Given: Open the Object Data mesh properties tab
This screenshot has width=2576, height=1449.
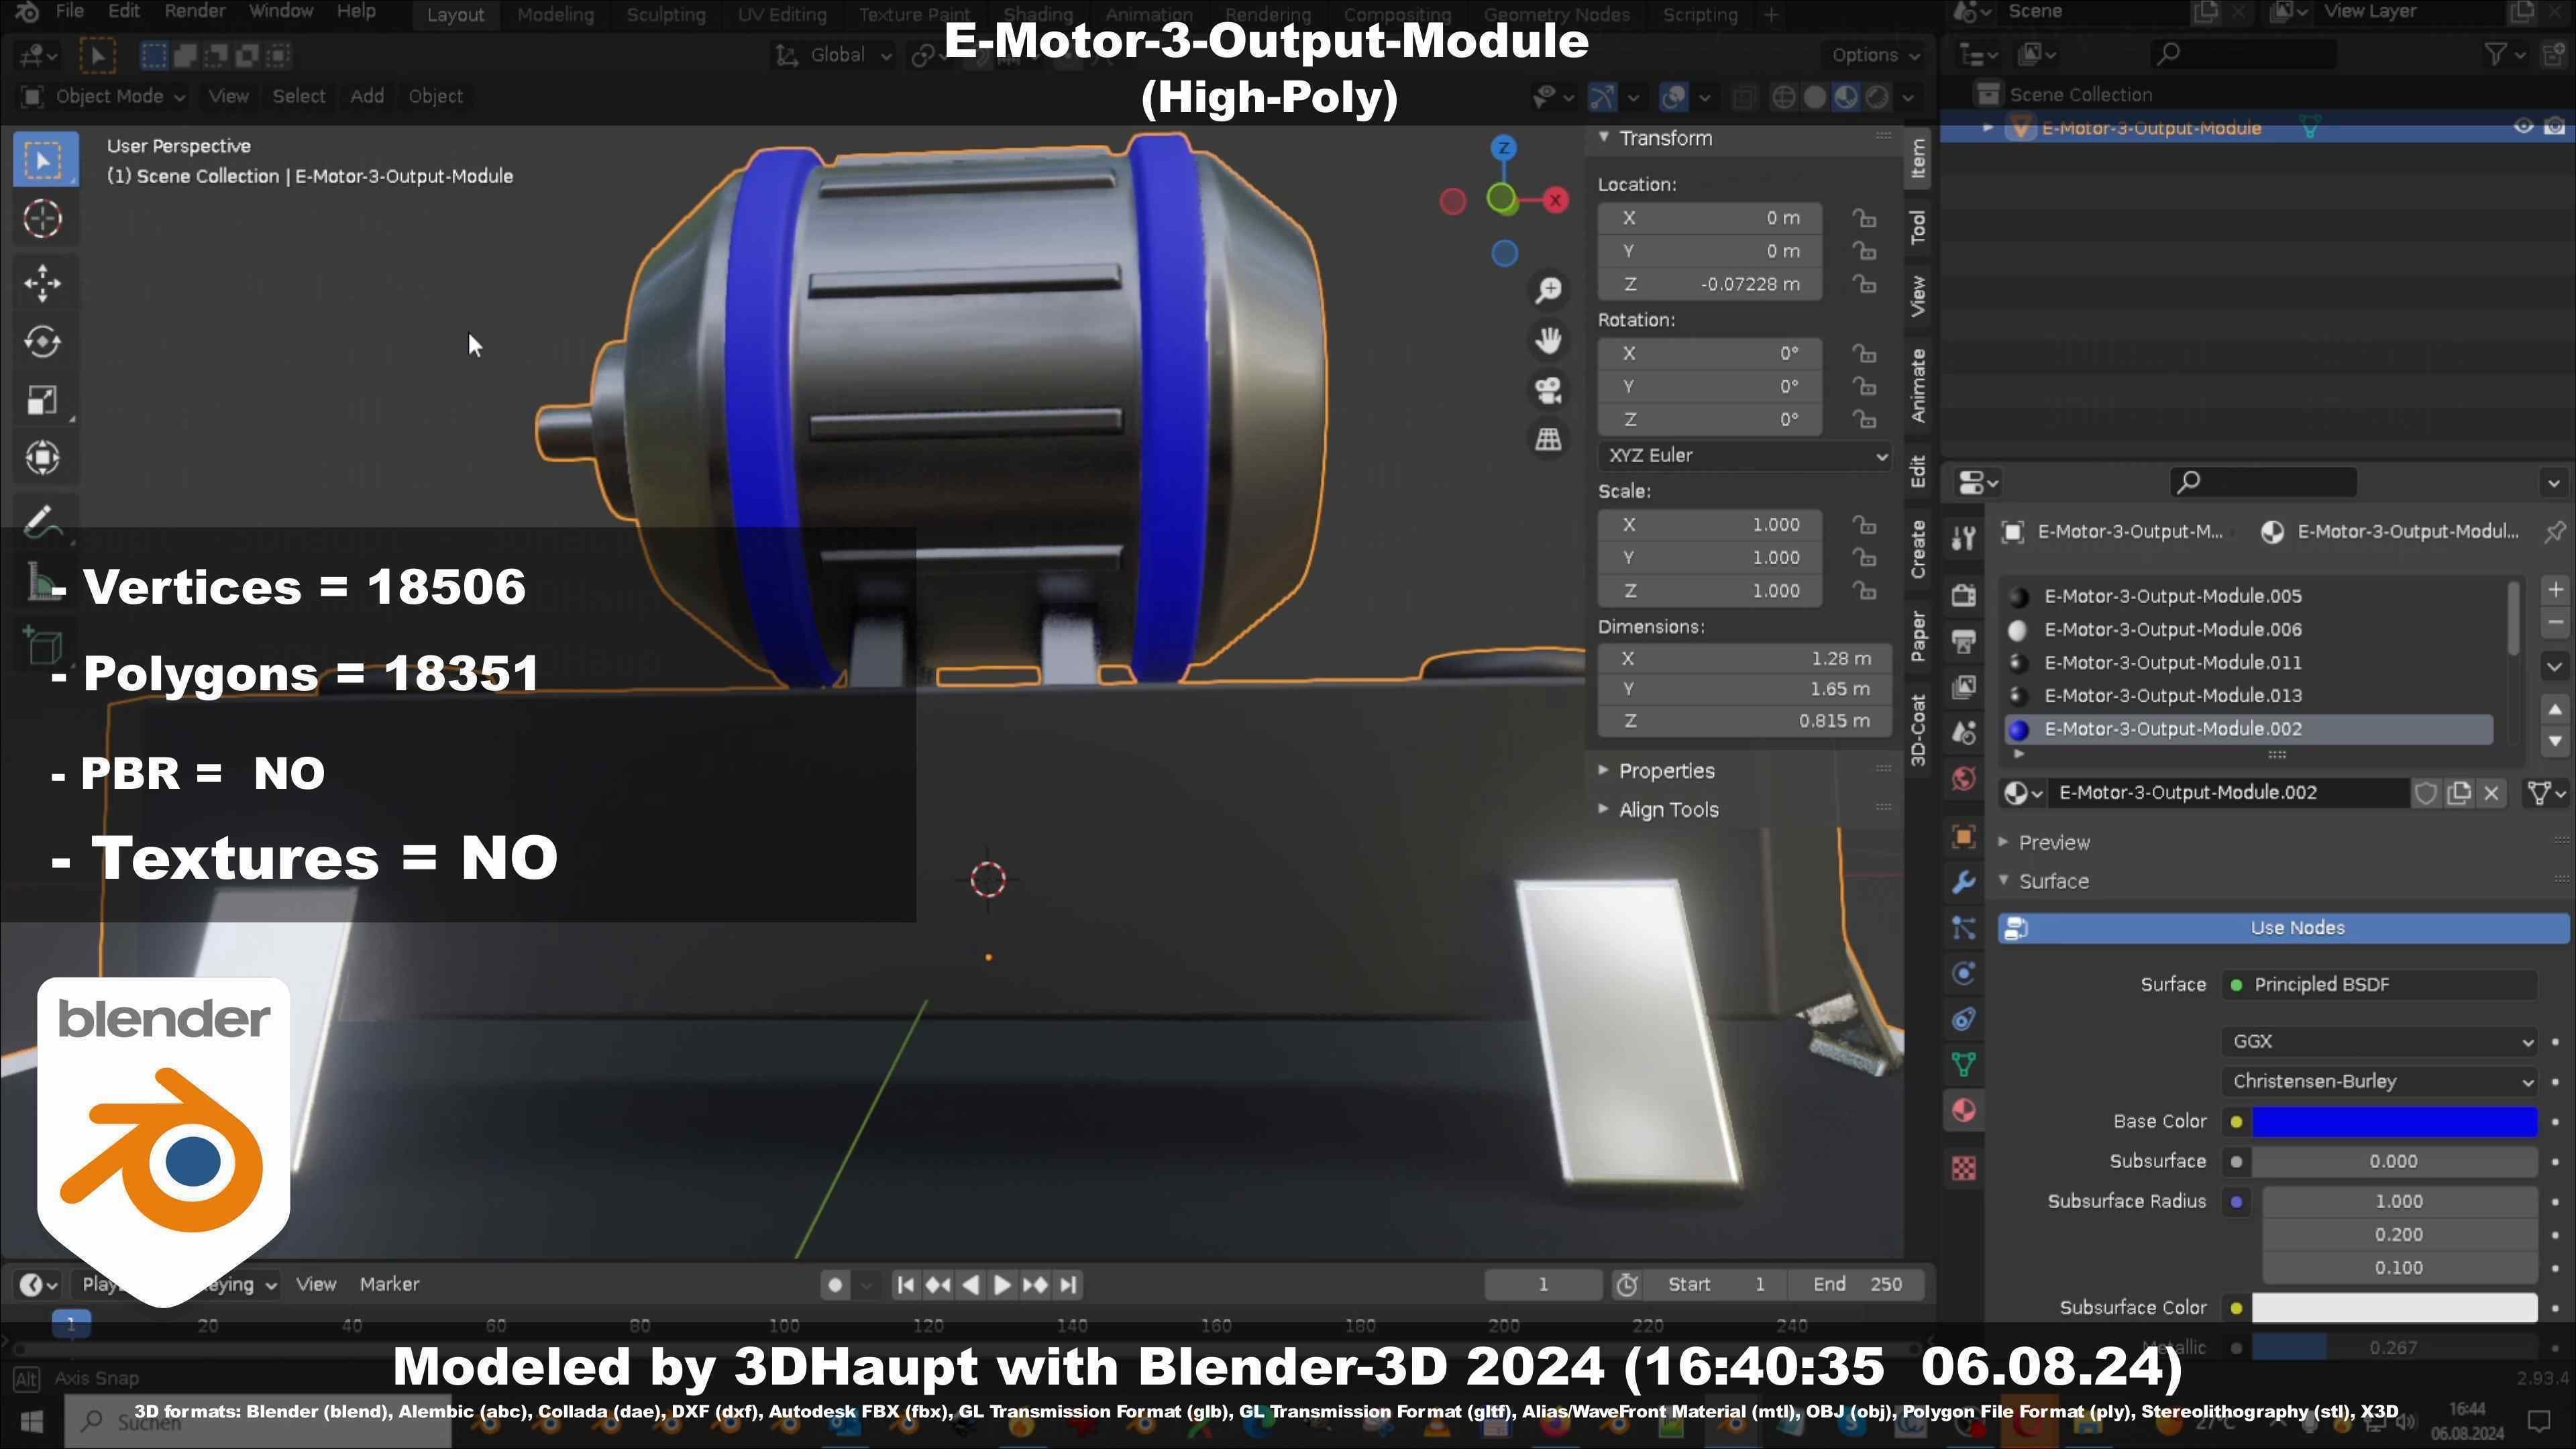Looking at the screenshot, I should [1964, 1064].
